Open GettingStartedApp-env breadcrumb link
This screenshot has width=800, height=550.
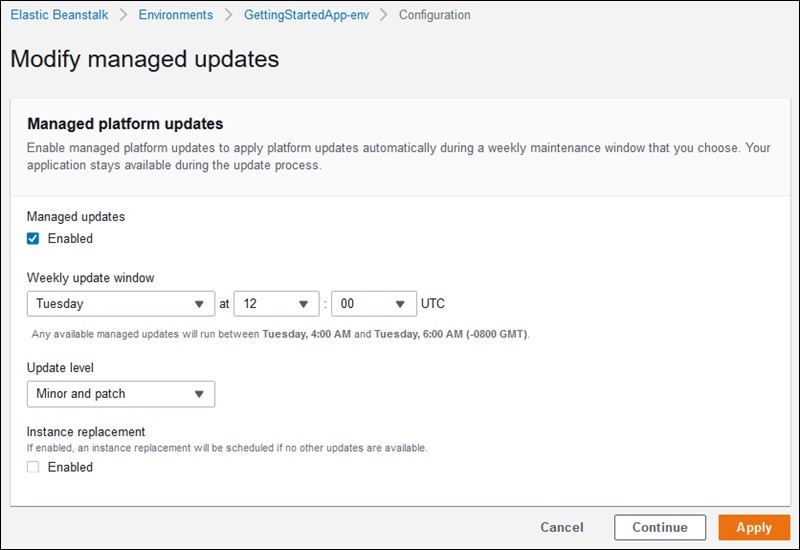tap(307, 15)
